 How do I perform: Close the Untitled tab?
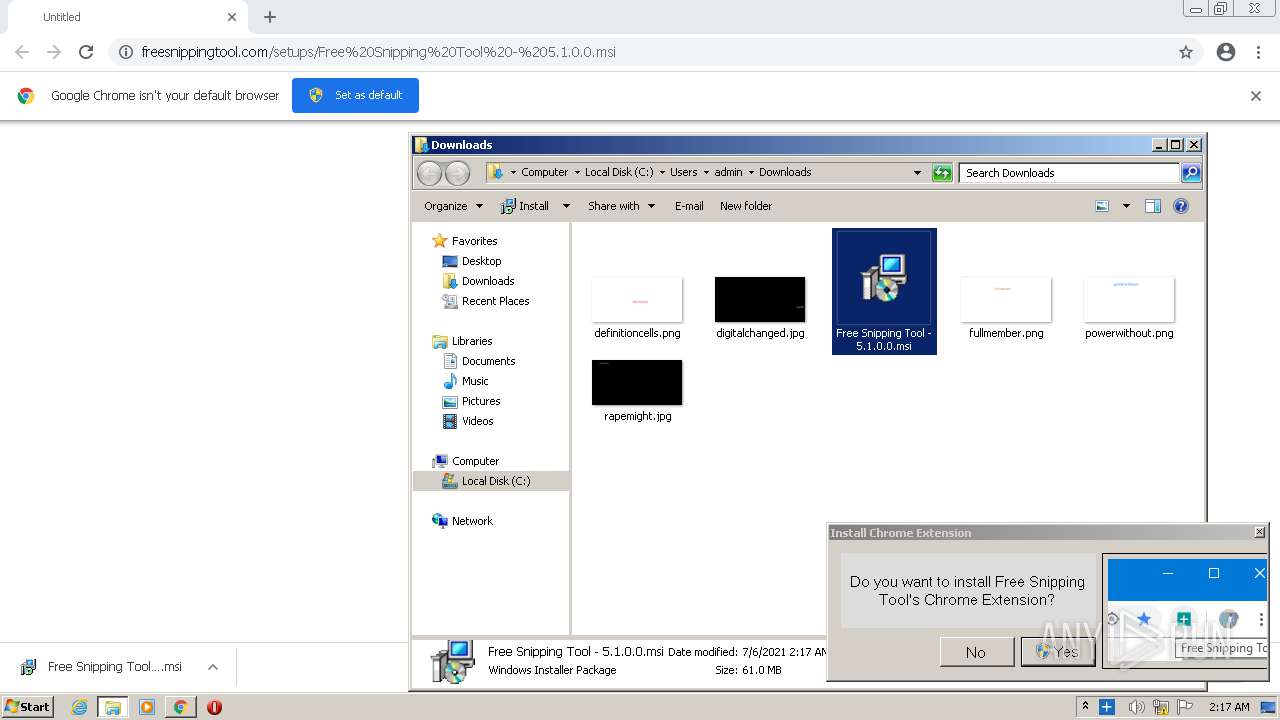pyautogui.click(x=232, y=17)
